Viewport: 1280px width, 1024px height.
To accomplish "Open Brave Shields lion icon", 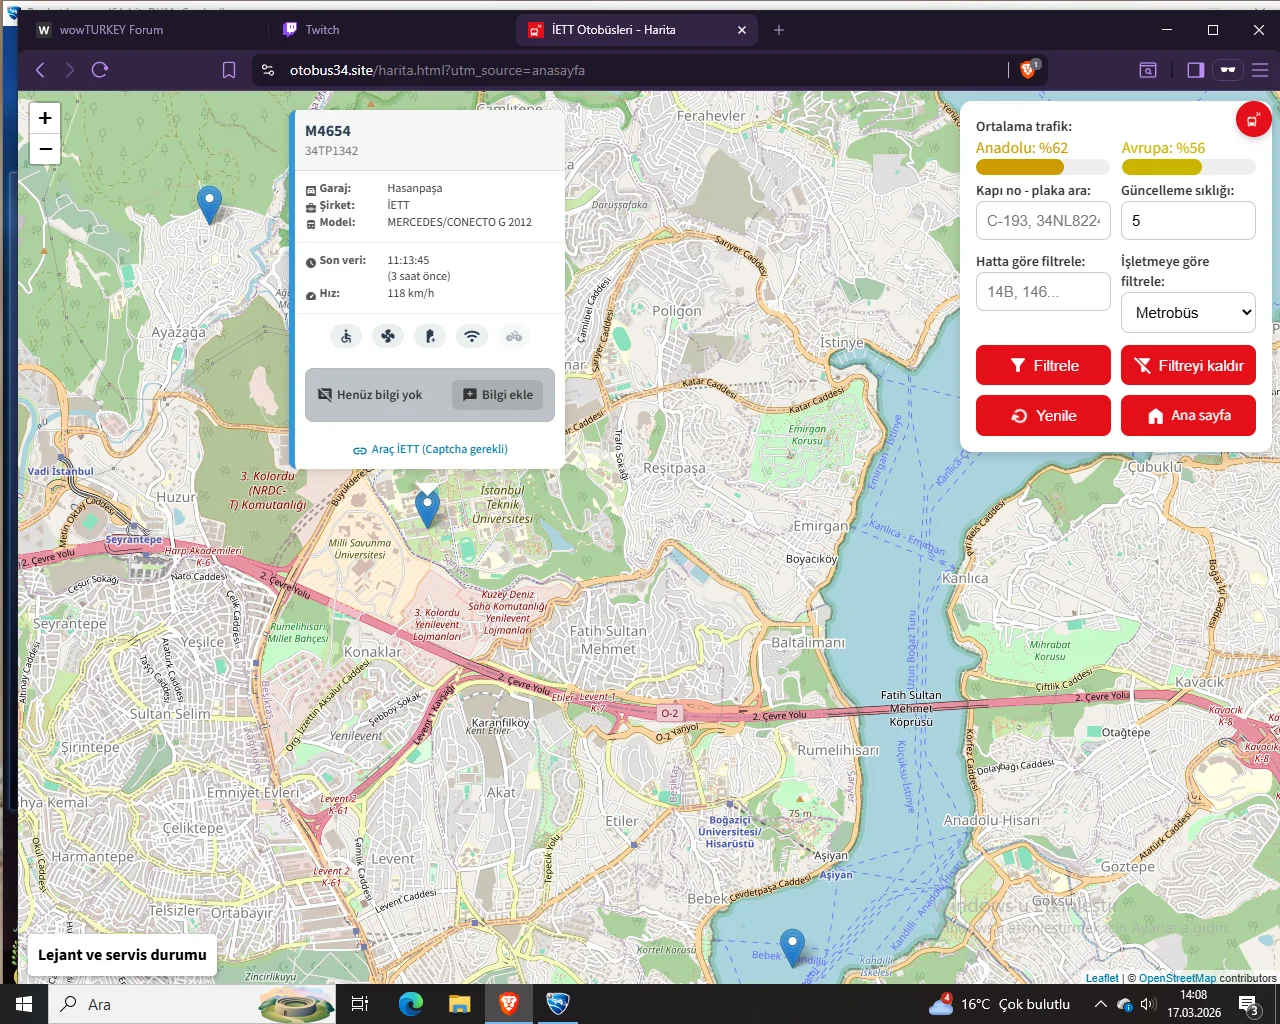I will click(x=1028, y=70).
